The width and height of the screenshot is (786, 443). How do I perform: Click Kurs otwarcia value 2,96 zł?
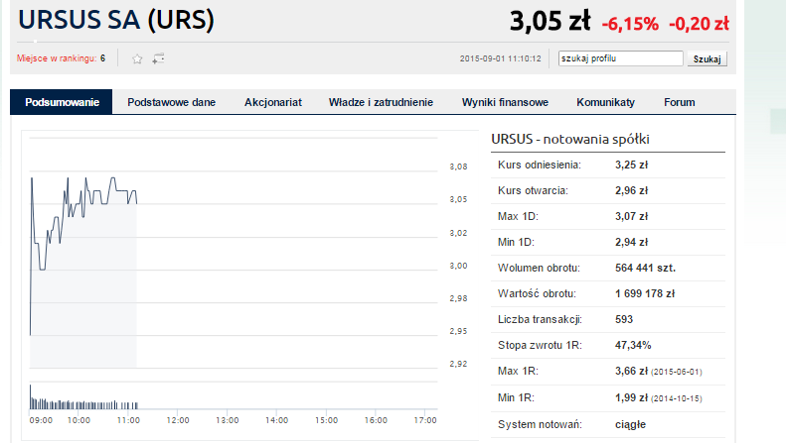[x=631, y=190]
